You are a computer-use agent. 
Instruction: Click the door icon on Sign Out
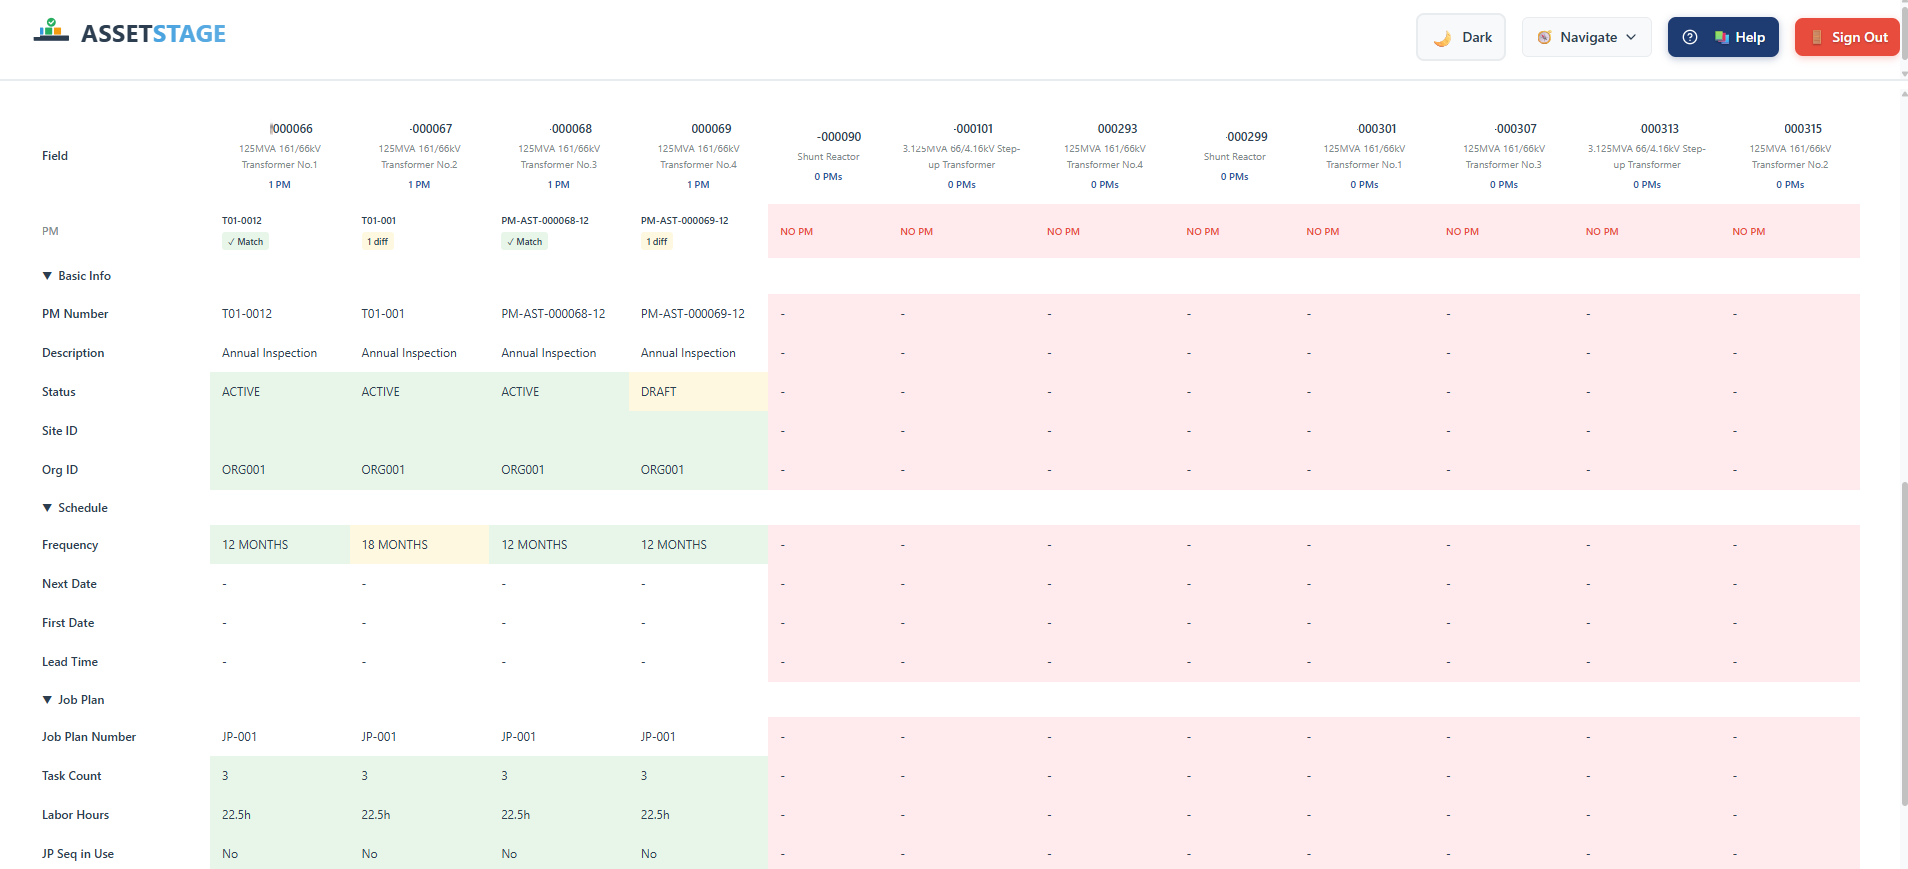[1816, 38]
